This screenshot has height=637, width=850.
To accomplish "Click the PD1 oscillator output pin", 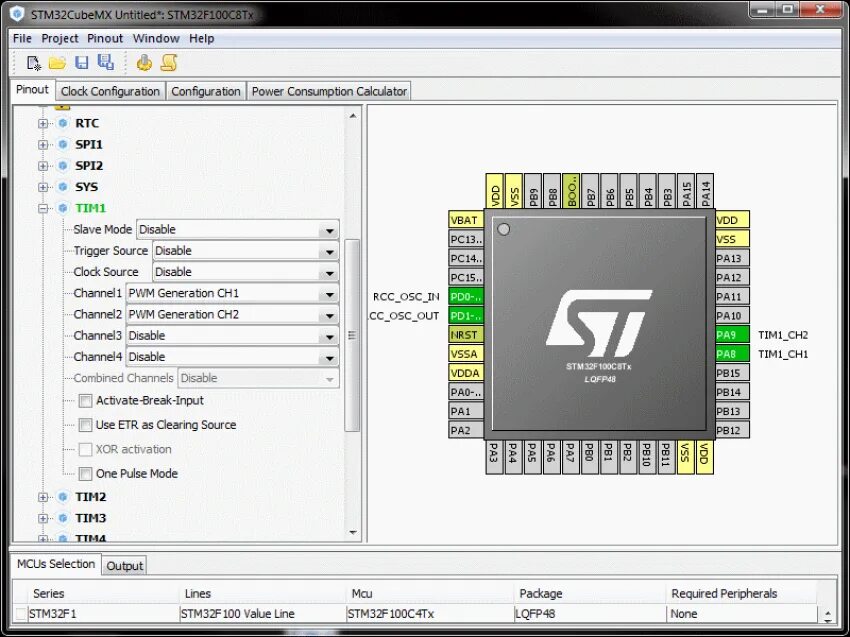I will coord(466,316).
